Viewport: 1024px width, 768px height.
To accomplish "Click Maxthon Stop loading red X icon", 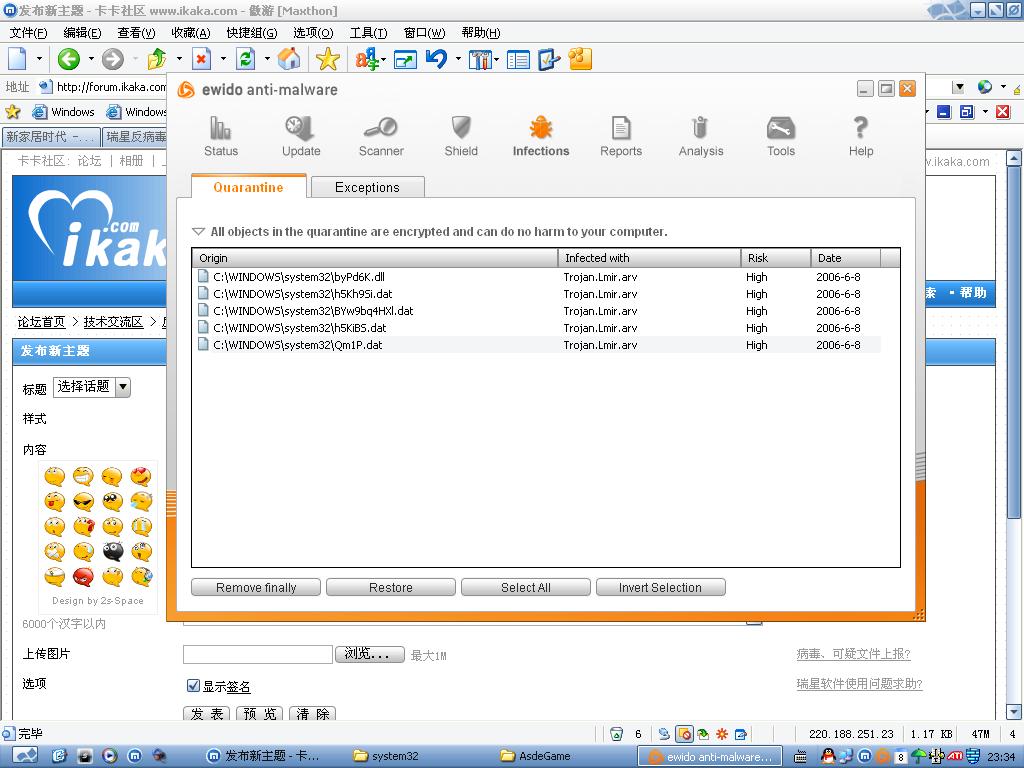I will [202, 59].
